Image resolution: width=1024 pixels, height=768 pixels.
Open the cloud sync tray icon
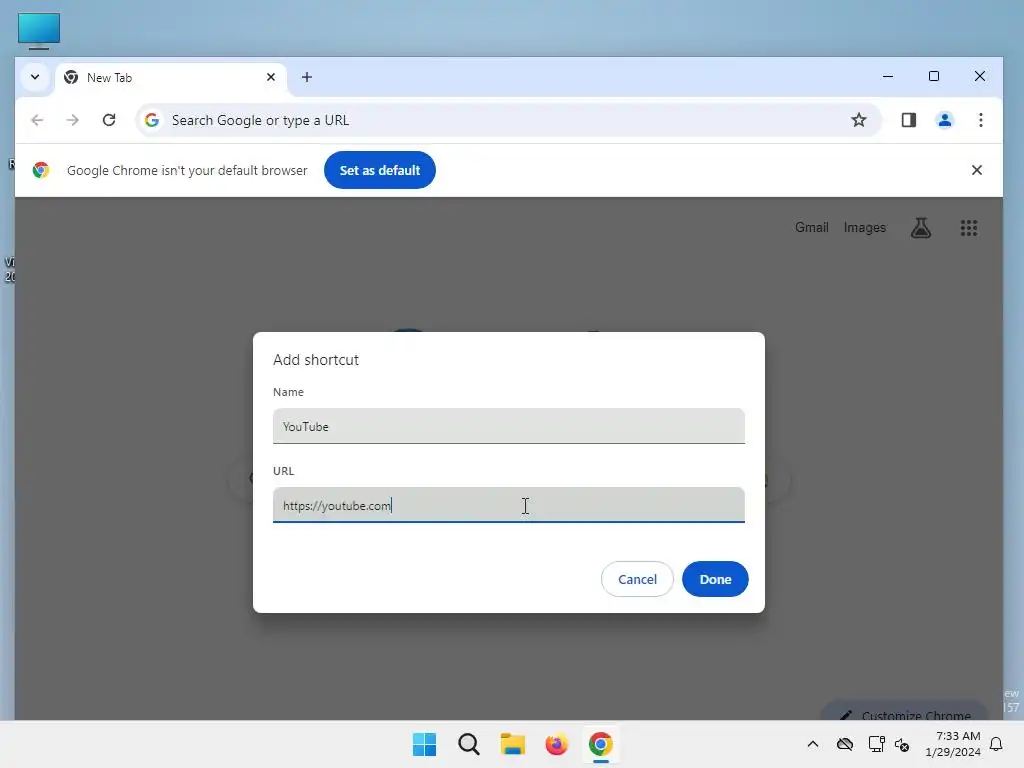[x=844, y=744]
